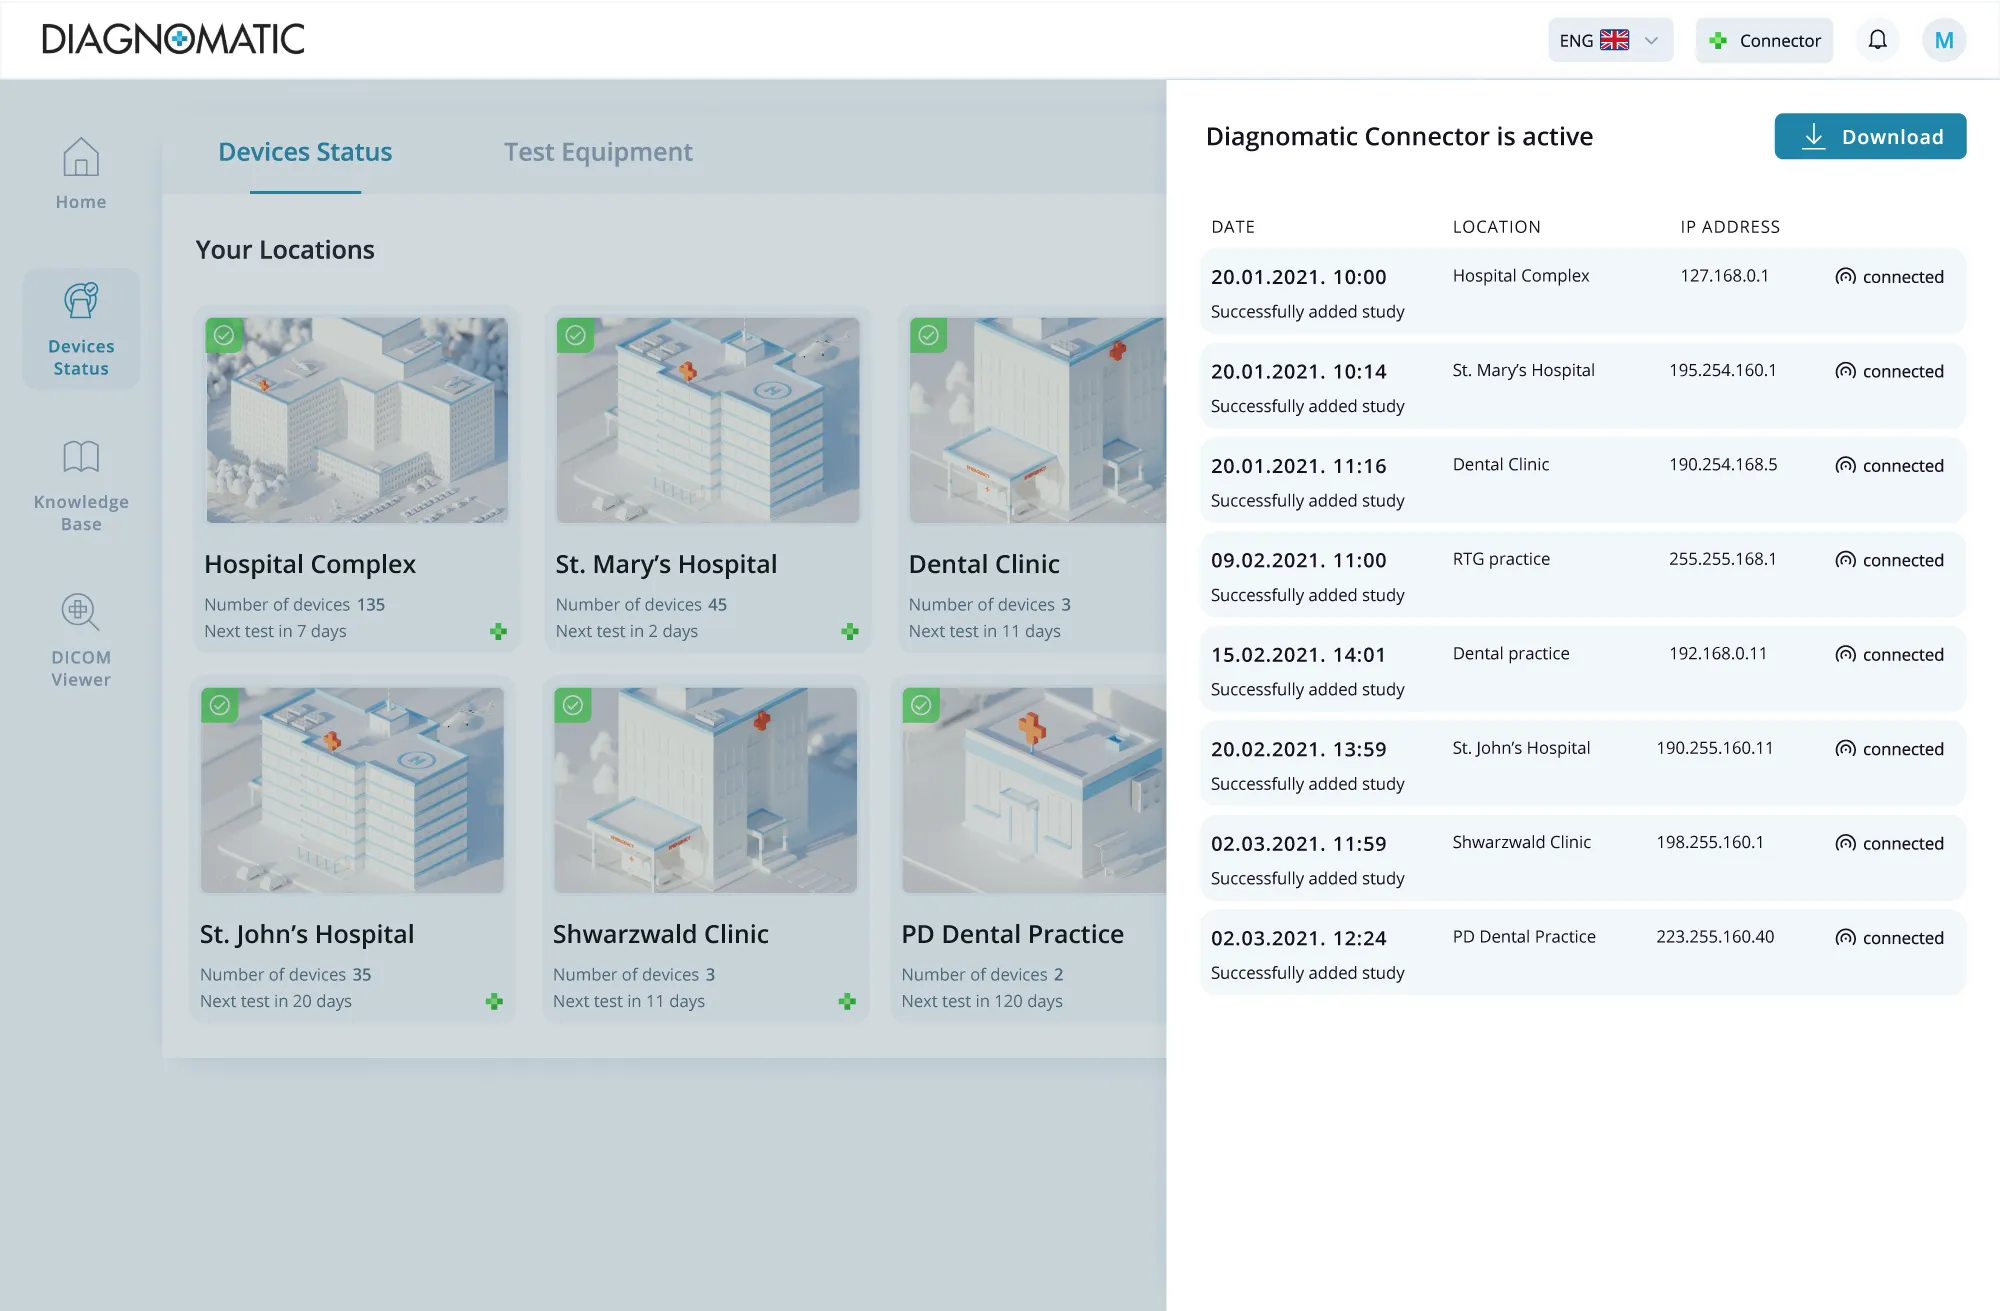Open the notifications bell
Image resolution: width=2000 pixels, height=1311 pixels.
click(x=1878, y=40)
